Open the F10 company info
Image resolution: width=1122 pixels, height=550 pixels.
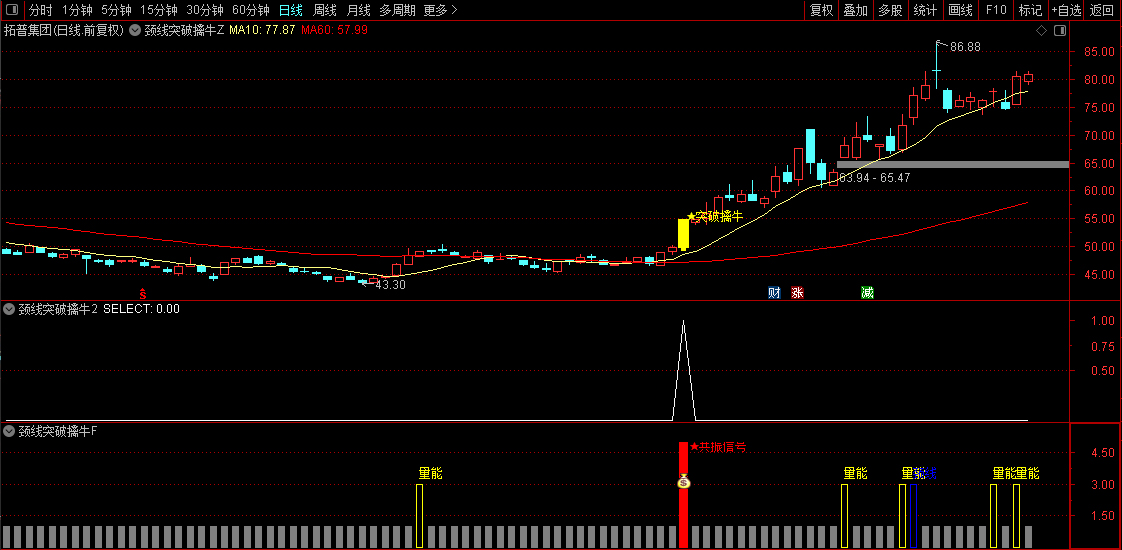coord(995,10)
